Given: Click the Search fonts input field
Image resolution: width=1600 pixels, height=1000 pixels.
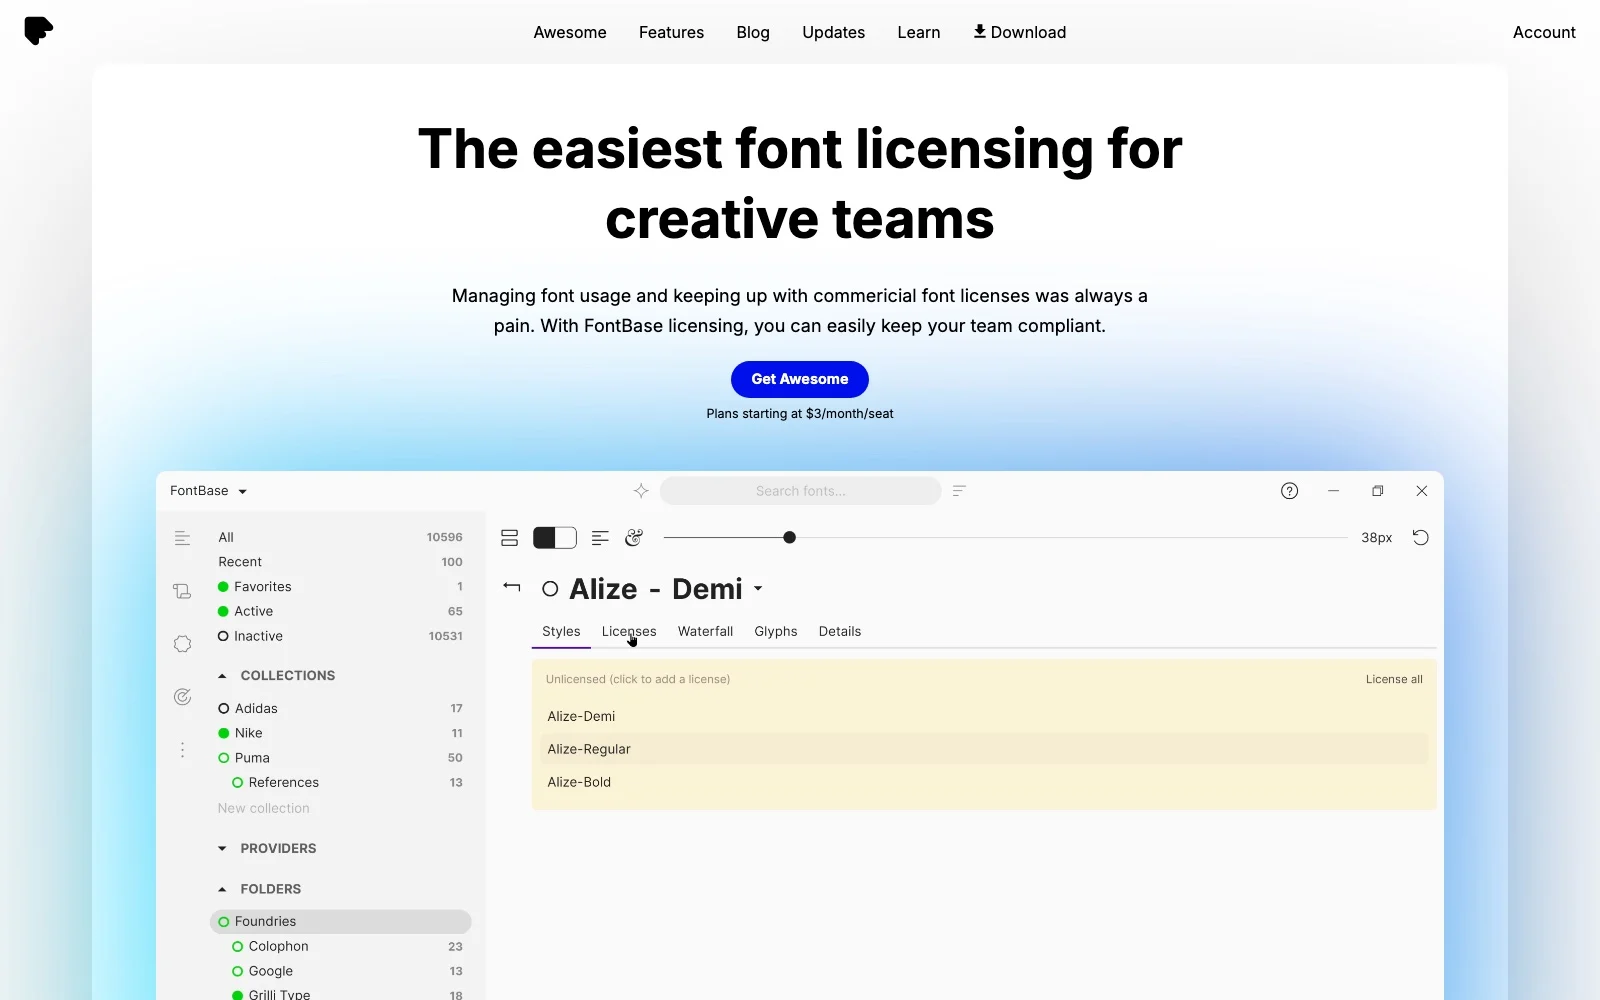Looking at the screenshot, I should click(x=800, y=491).
